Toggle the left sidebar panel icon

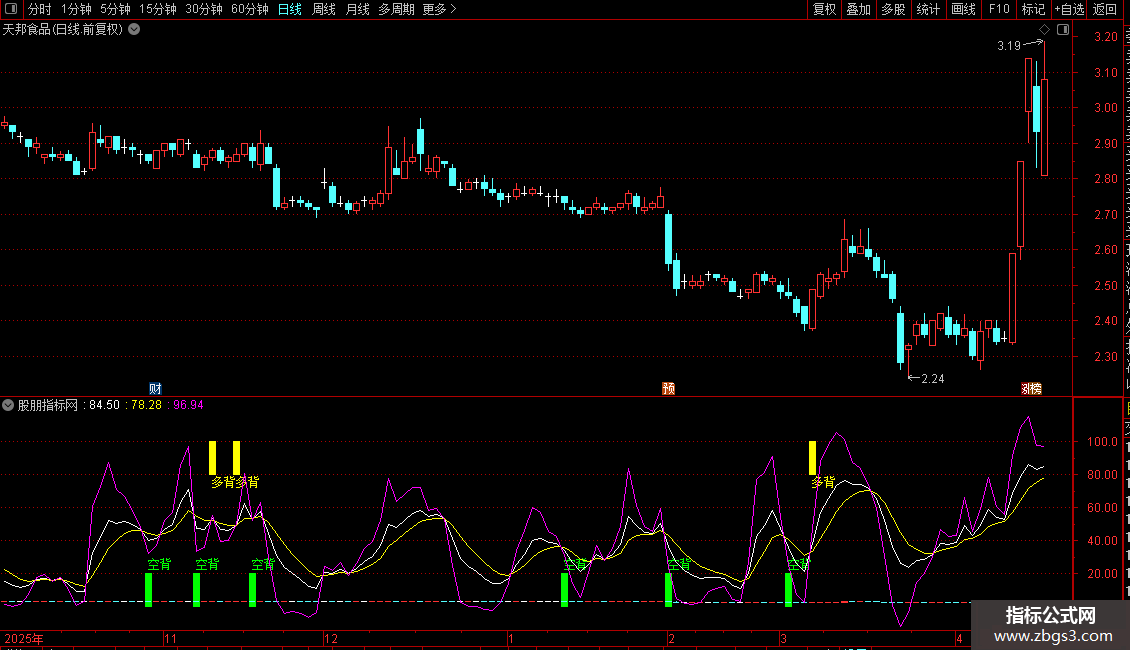coord(12,10)
